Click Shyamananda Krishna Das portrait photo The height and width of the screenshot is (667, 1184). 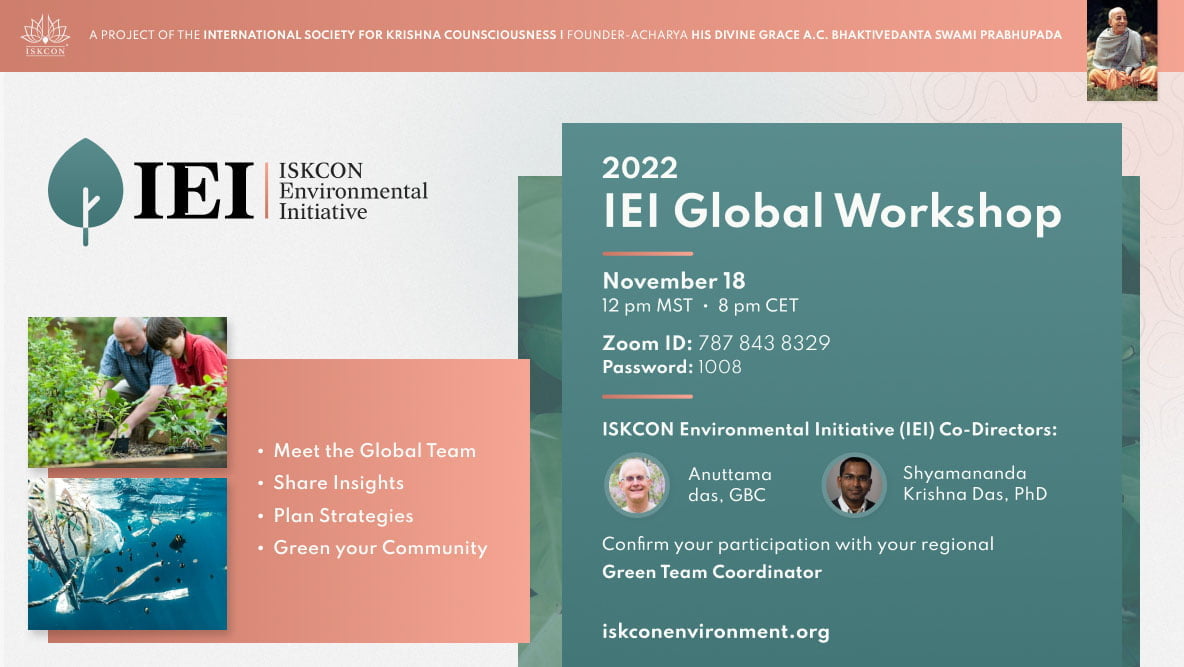coord(854,485)
